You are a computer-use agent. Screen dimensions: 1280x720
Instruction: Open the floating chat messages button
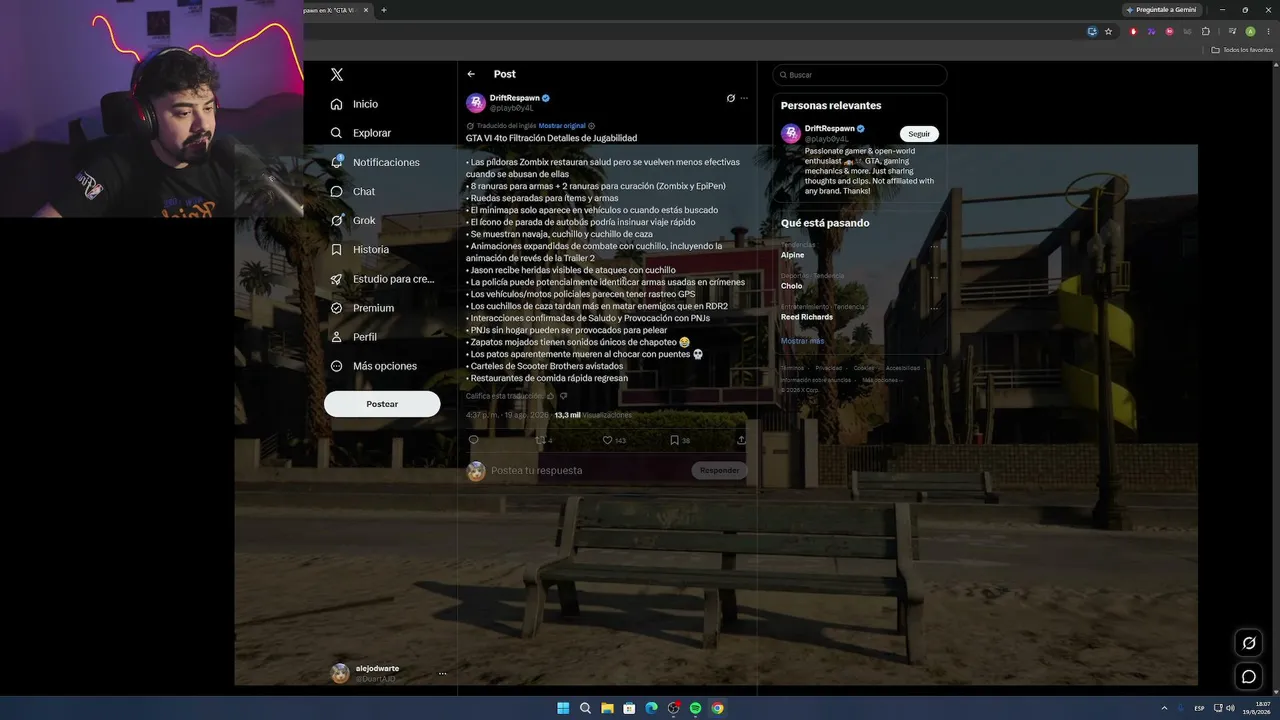click(x=1249, y=677)
